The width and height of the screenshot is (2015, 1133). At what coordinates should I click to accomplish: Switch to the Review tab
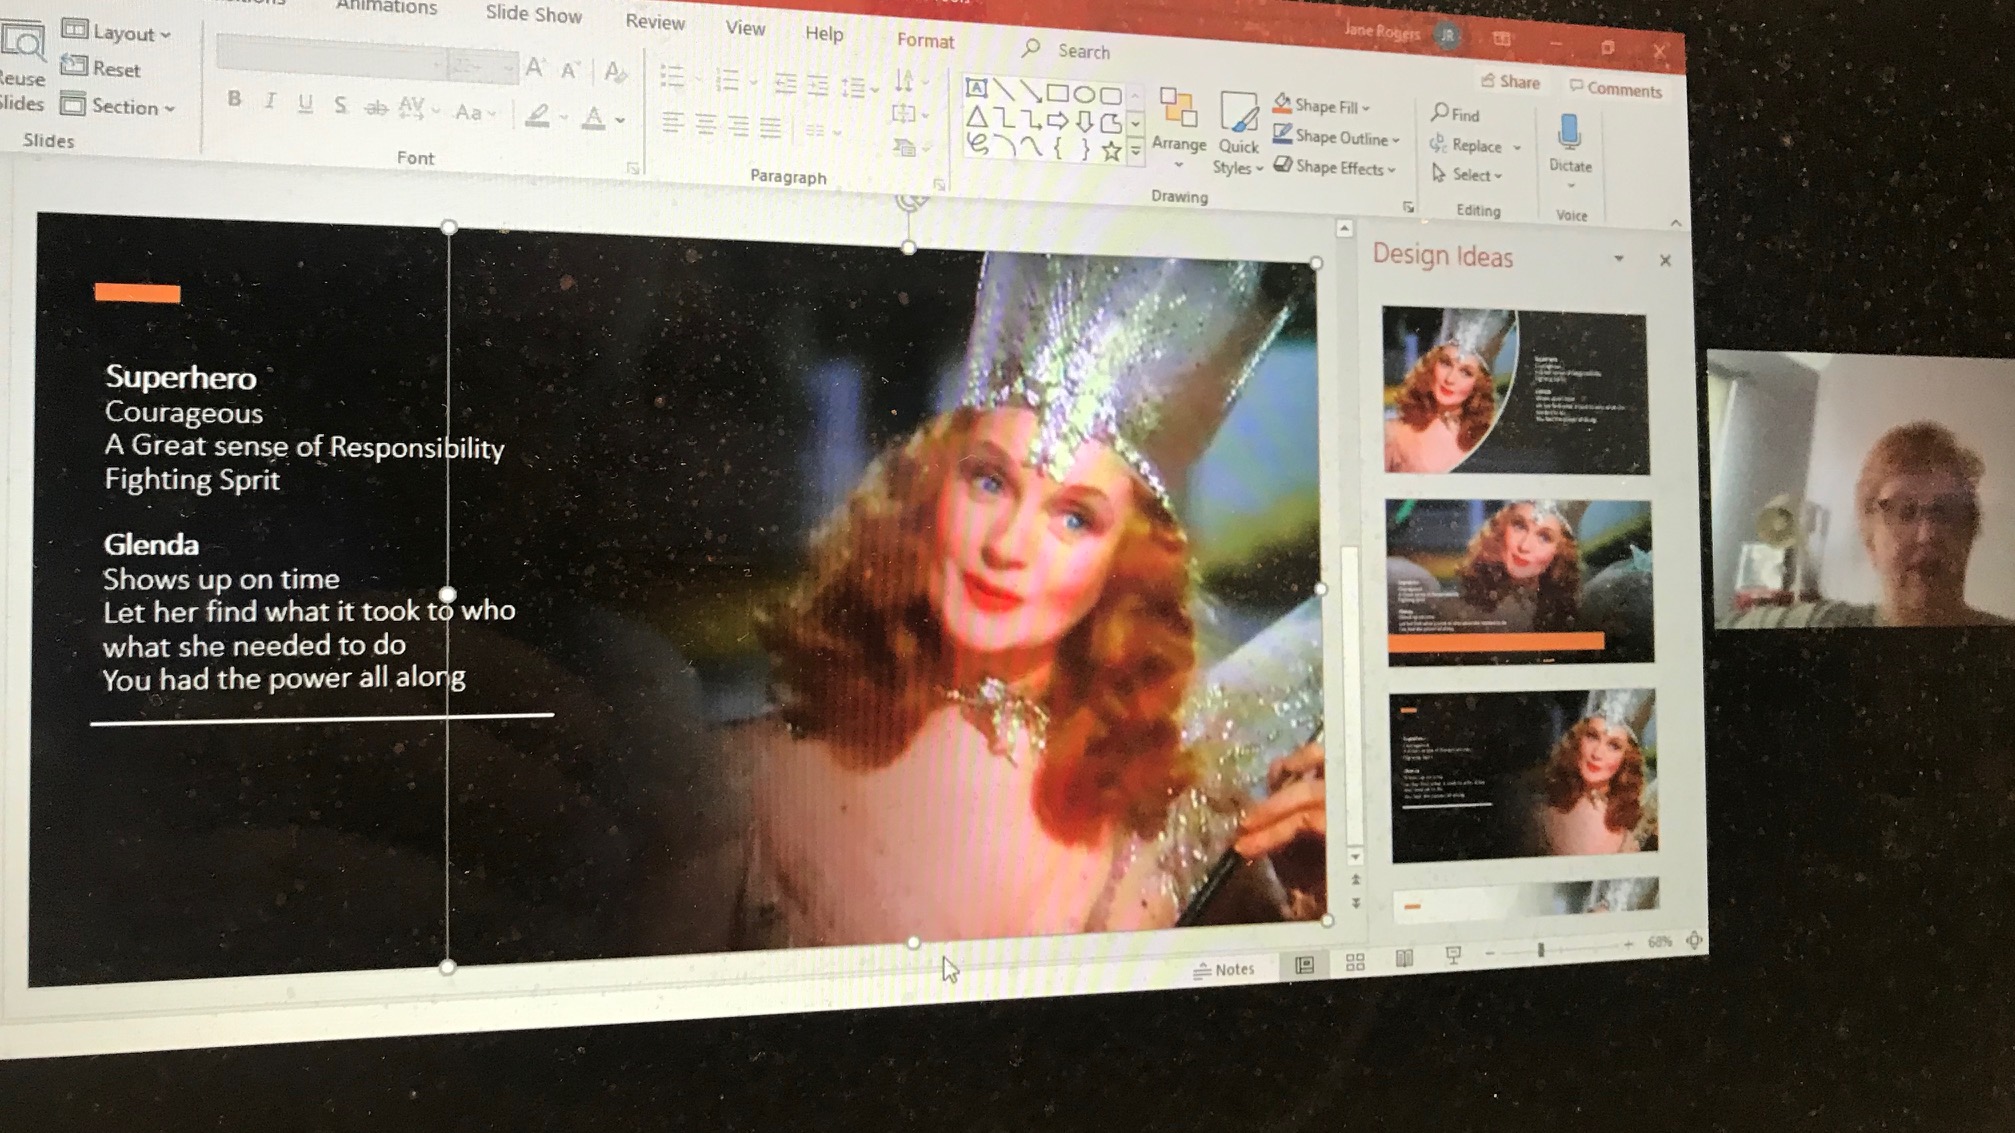point(655,22)
